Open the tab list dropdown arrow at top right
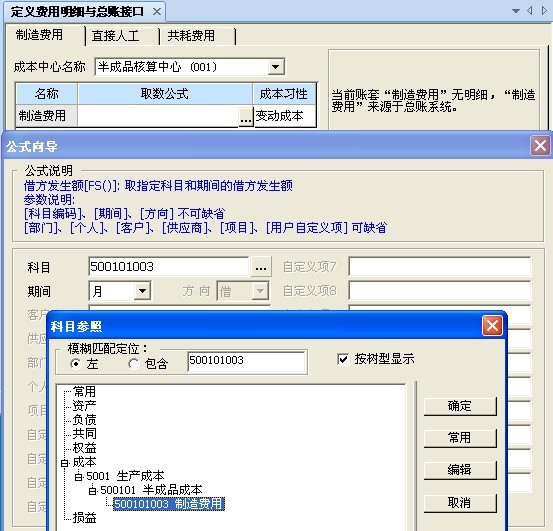This screenshot has height=531, width=553. (516, 11)
